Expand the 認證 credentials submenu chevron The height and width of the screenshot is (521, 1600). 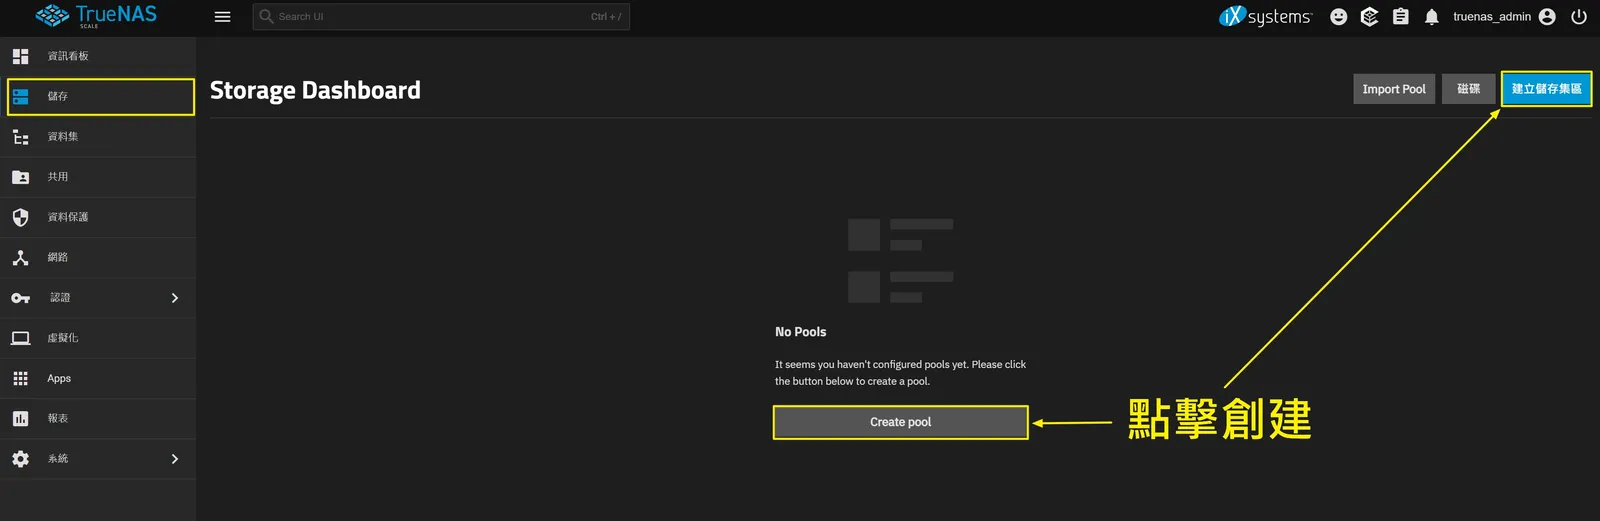pyautogui.click(x=175, y=298)
